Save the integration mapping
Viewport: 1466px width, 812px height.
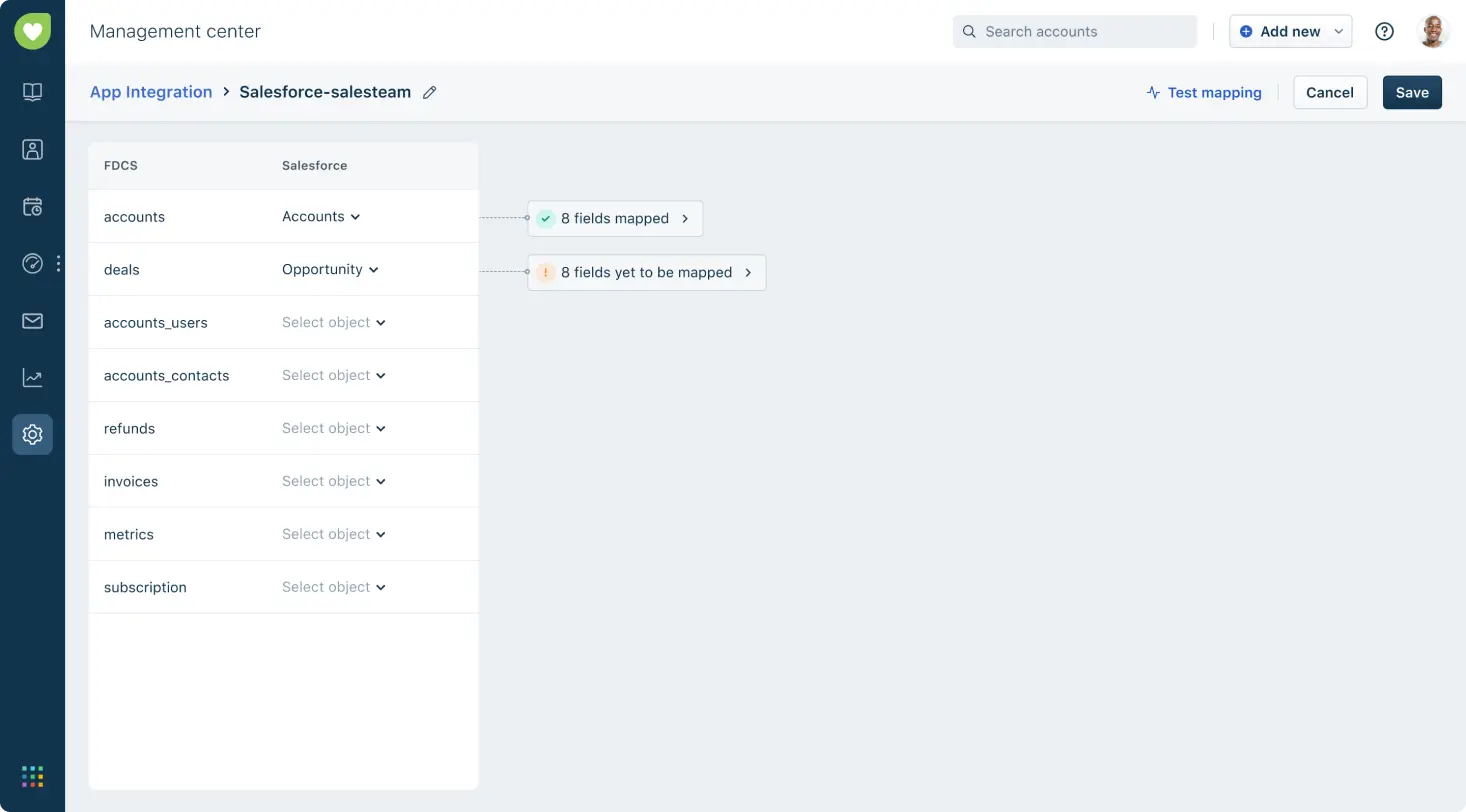coord(1412,92)
